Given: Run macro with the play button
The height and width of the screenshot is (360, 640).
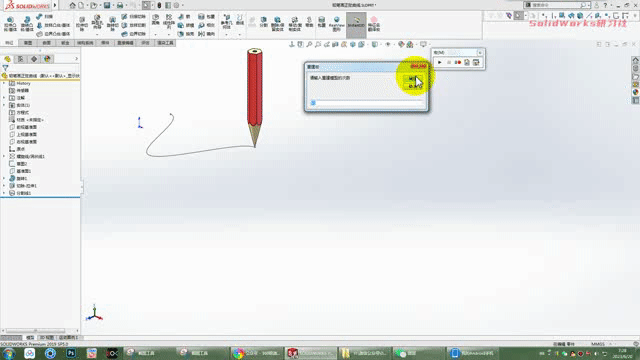Looking at the screenshot, I should 440,62.
